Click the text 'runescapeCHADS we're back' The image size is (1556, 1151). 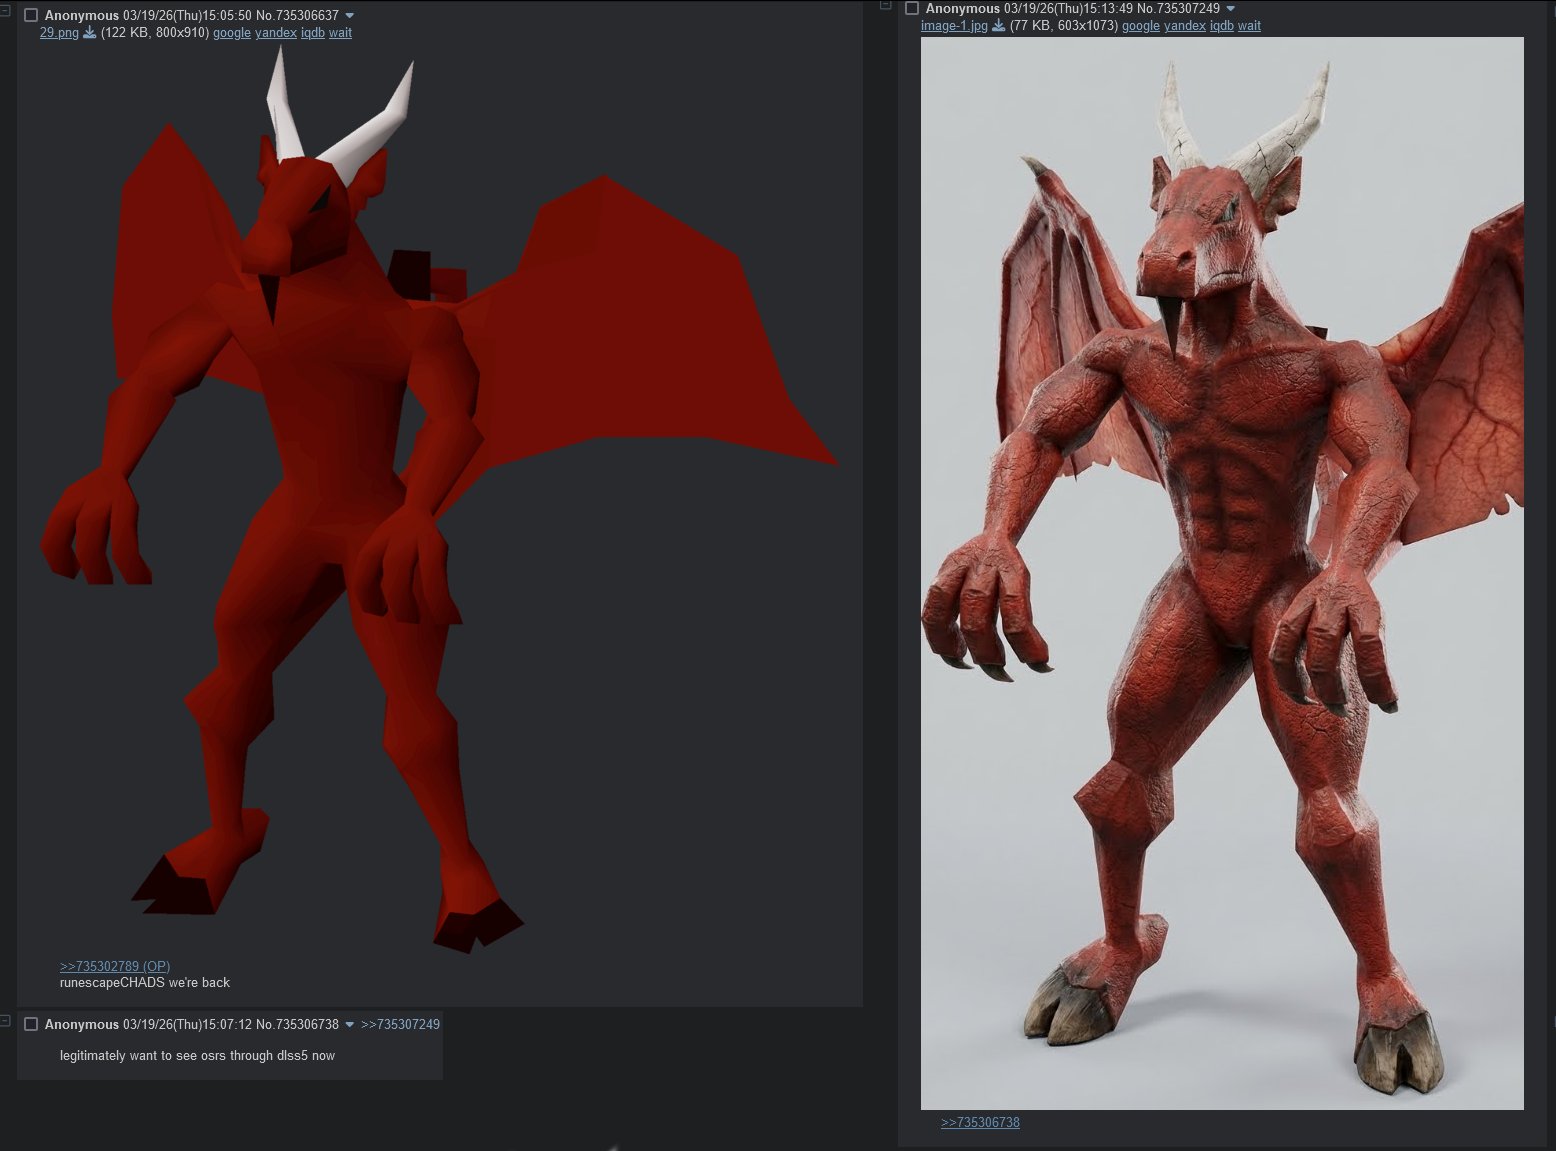tap(145, 983)
